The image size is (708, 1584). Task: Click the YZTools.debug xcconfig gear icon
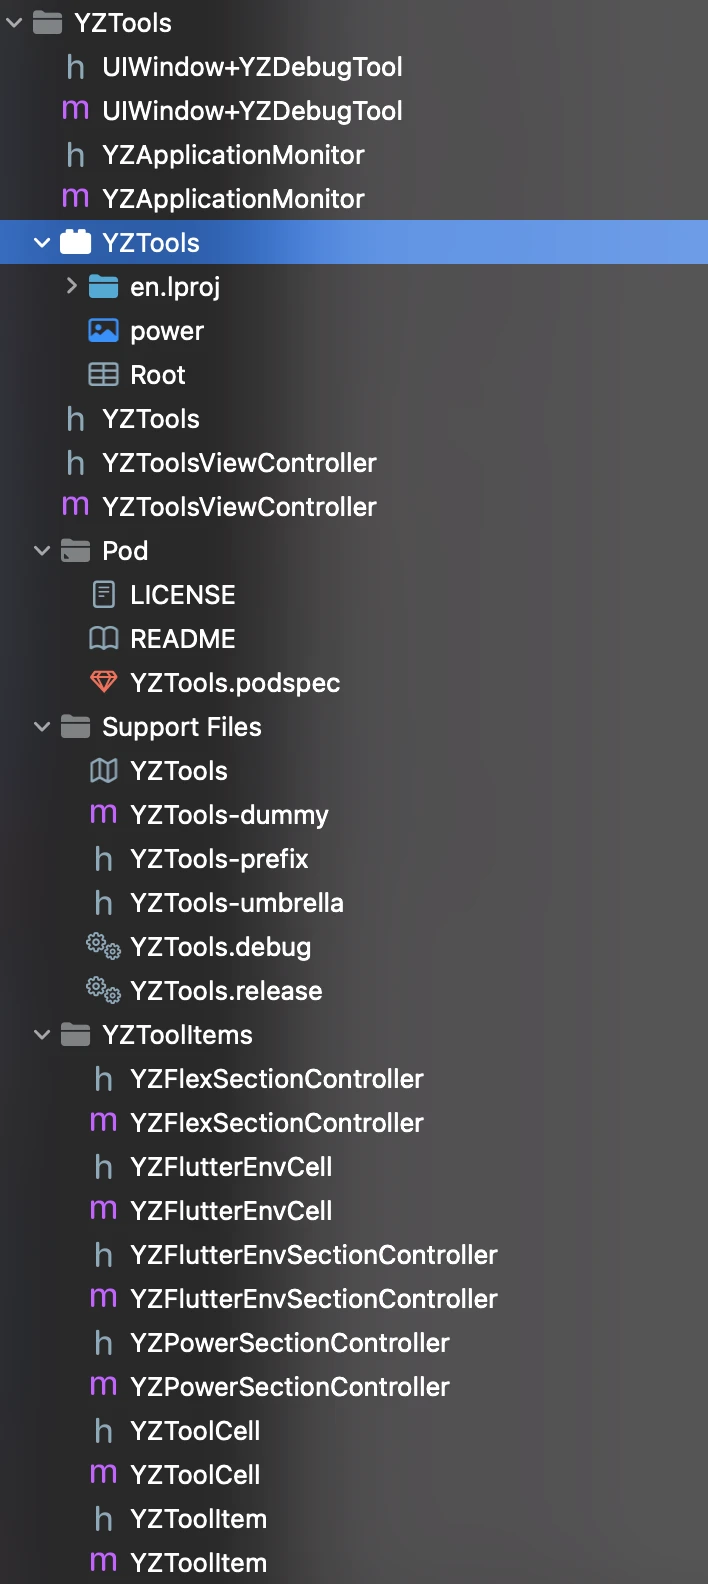pos(103,947)
